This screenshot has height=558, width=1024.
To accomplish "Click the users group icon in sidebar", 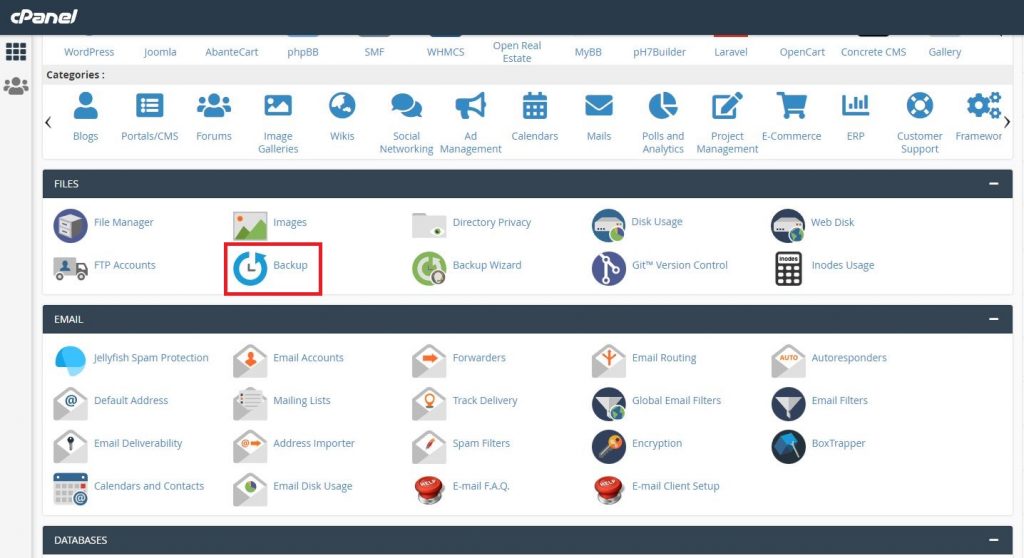I will tap(16, 86).
